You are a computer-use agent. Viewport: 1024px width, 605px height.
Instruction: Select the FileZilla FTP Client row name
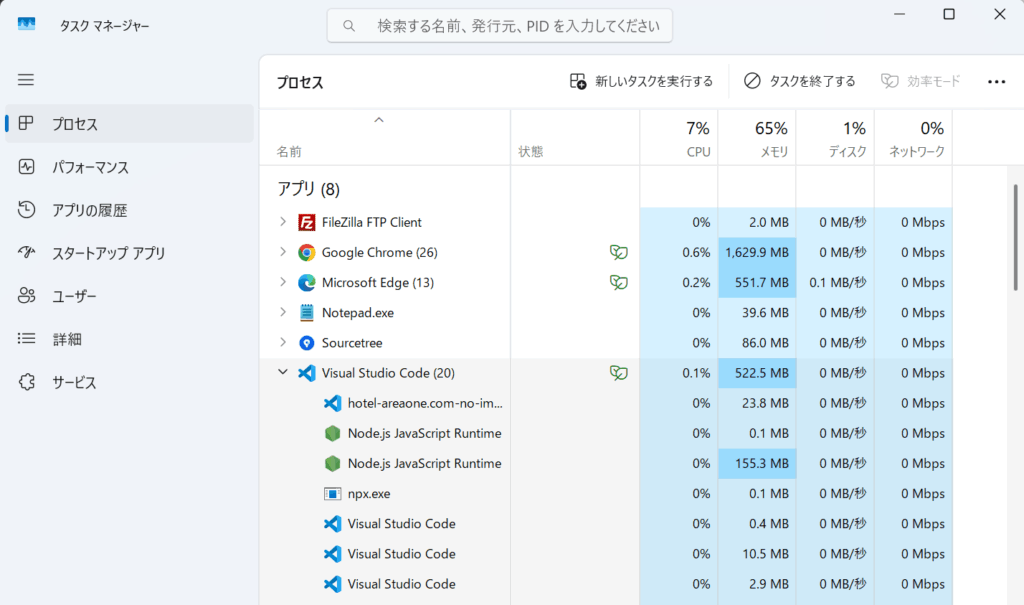372,222
